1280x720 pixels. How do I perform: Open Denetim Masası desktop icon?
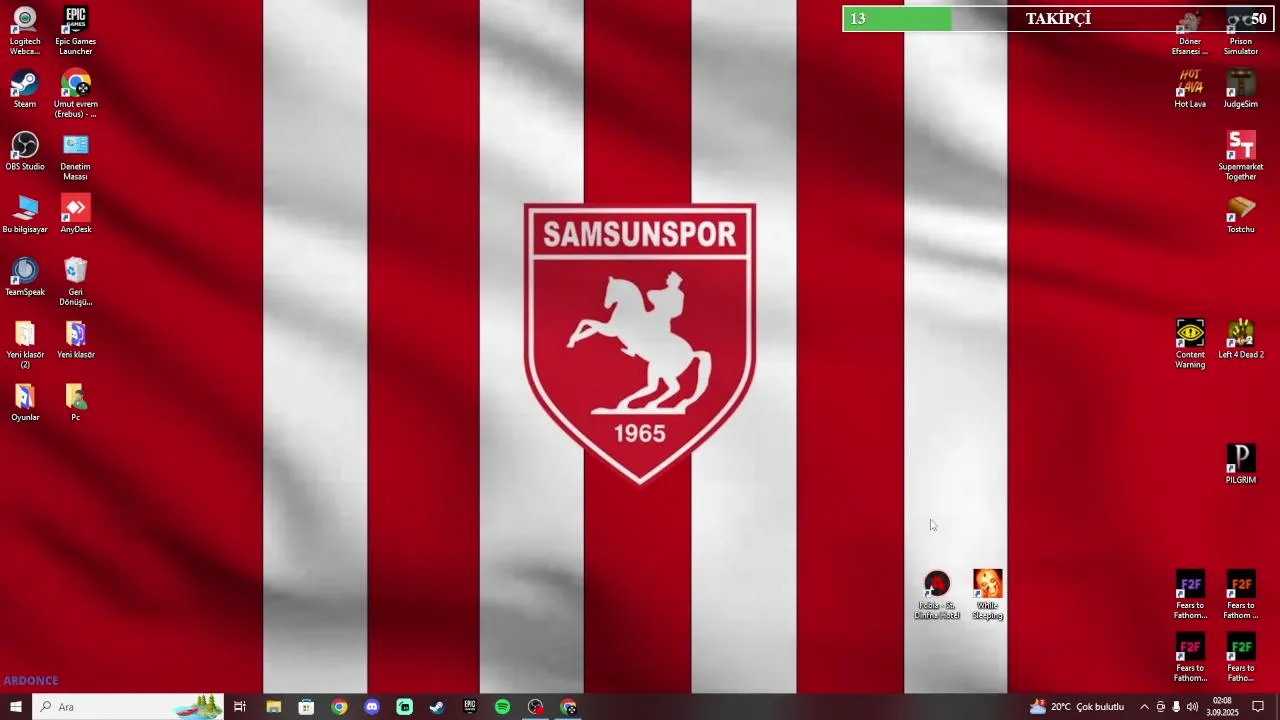[75, 157]
